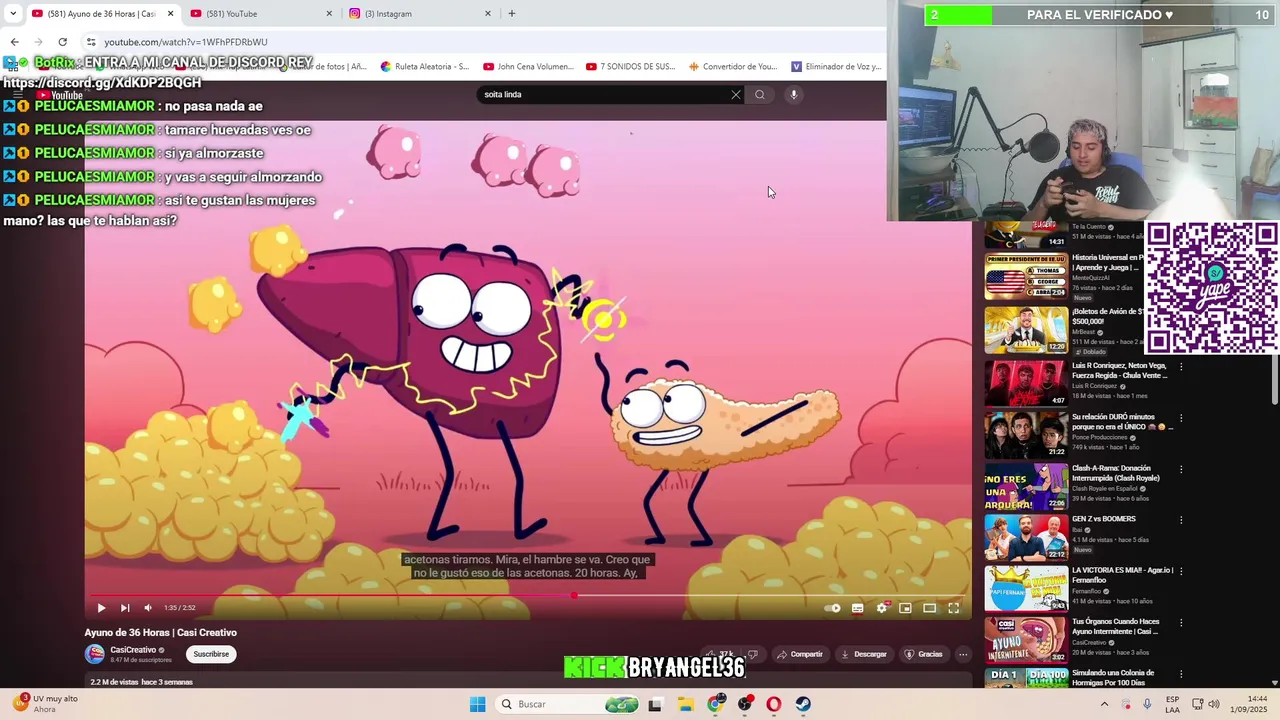The width and height of the screenshot is (1280, 720).
Task: Open 'Eliminador de Voz' bookmark
Action: [836, 67]
